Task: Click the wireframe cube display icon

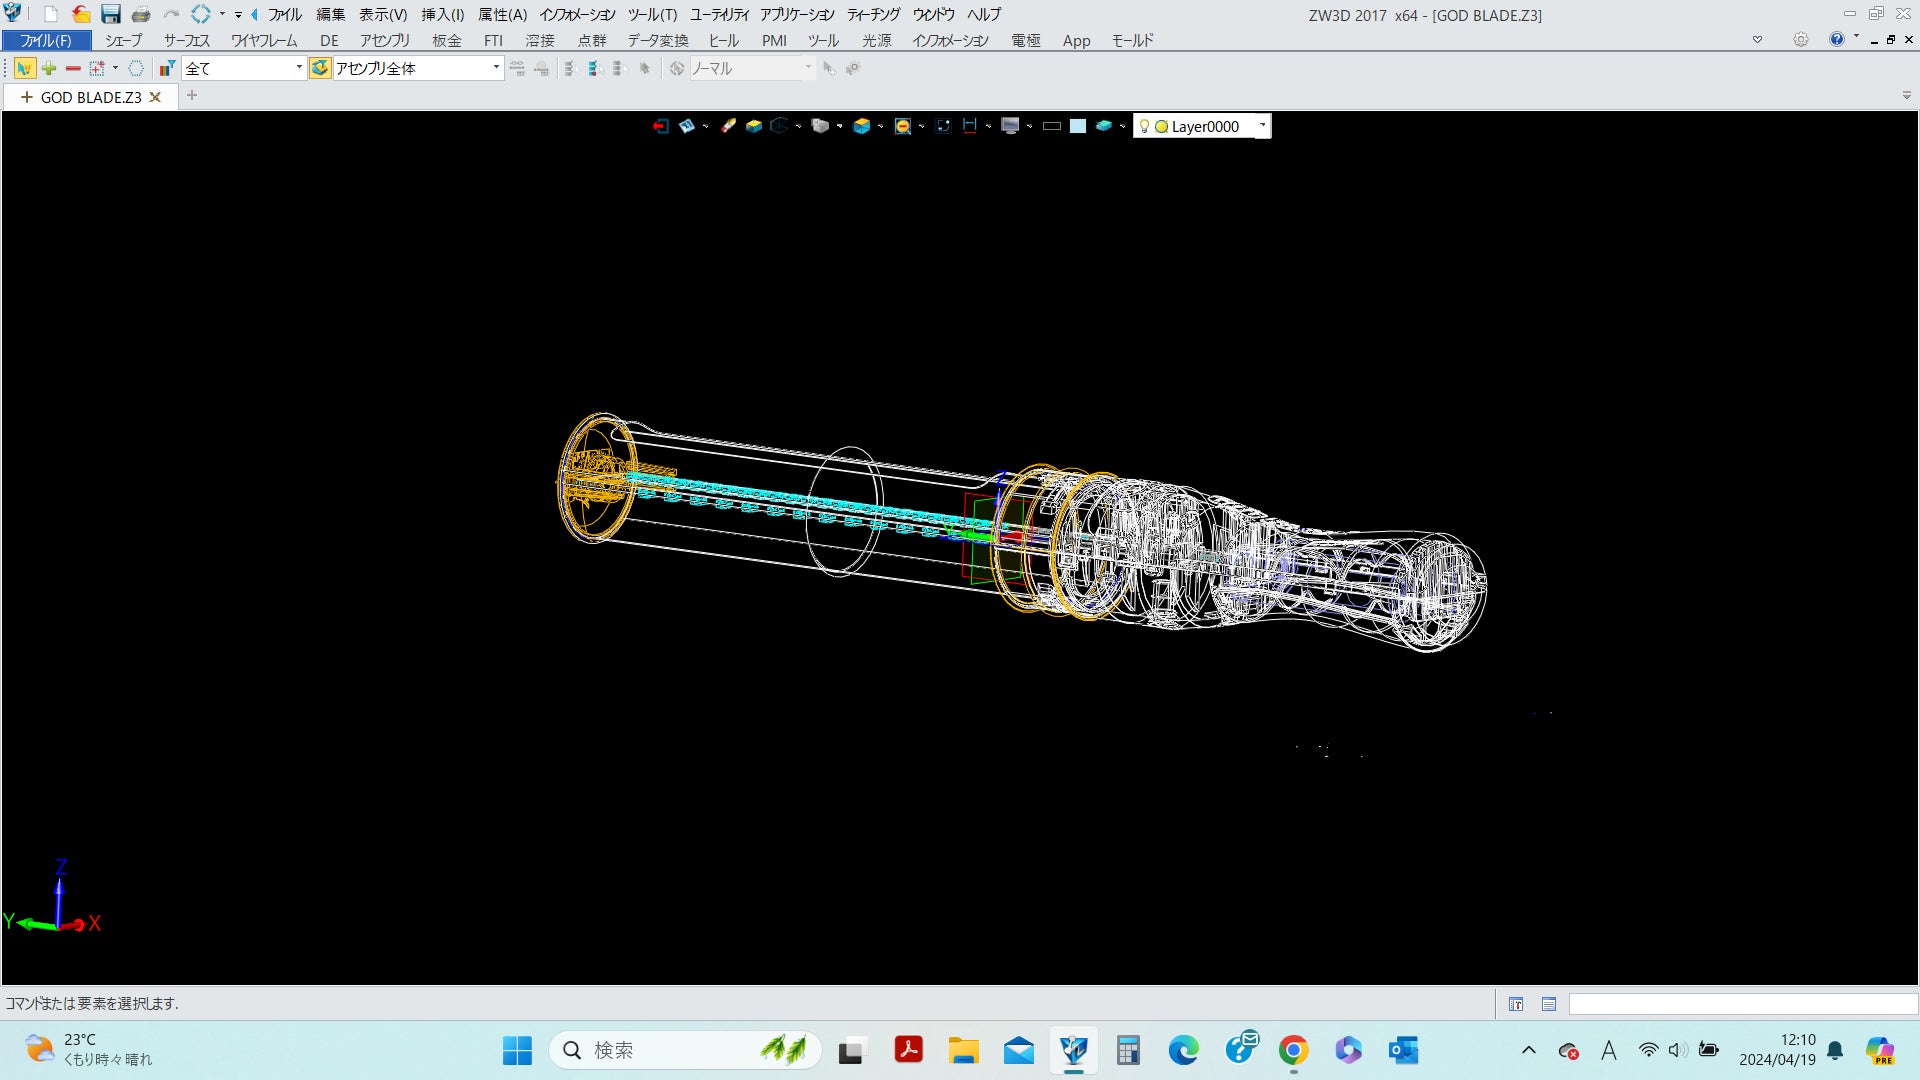Action: [x=779, y=126]
